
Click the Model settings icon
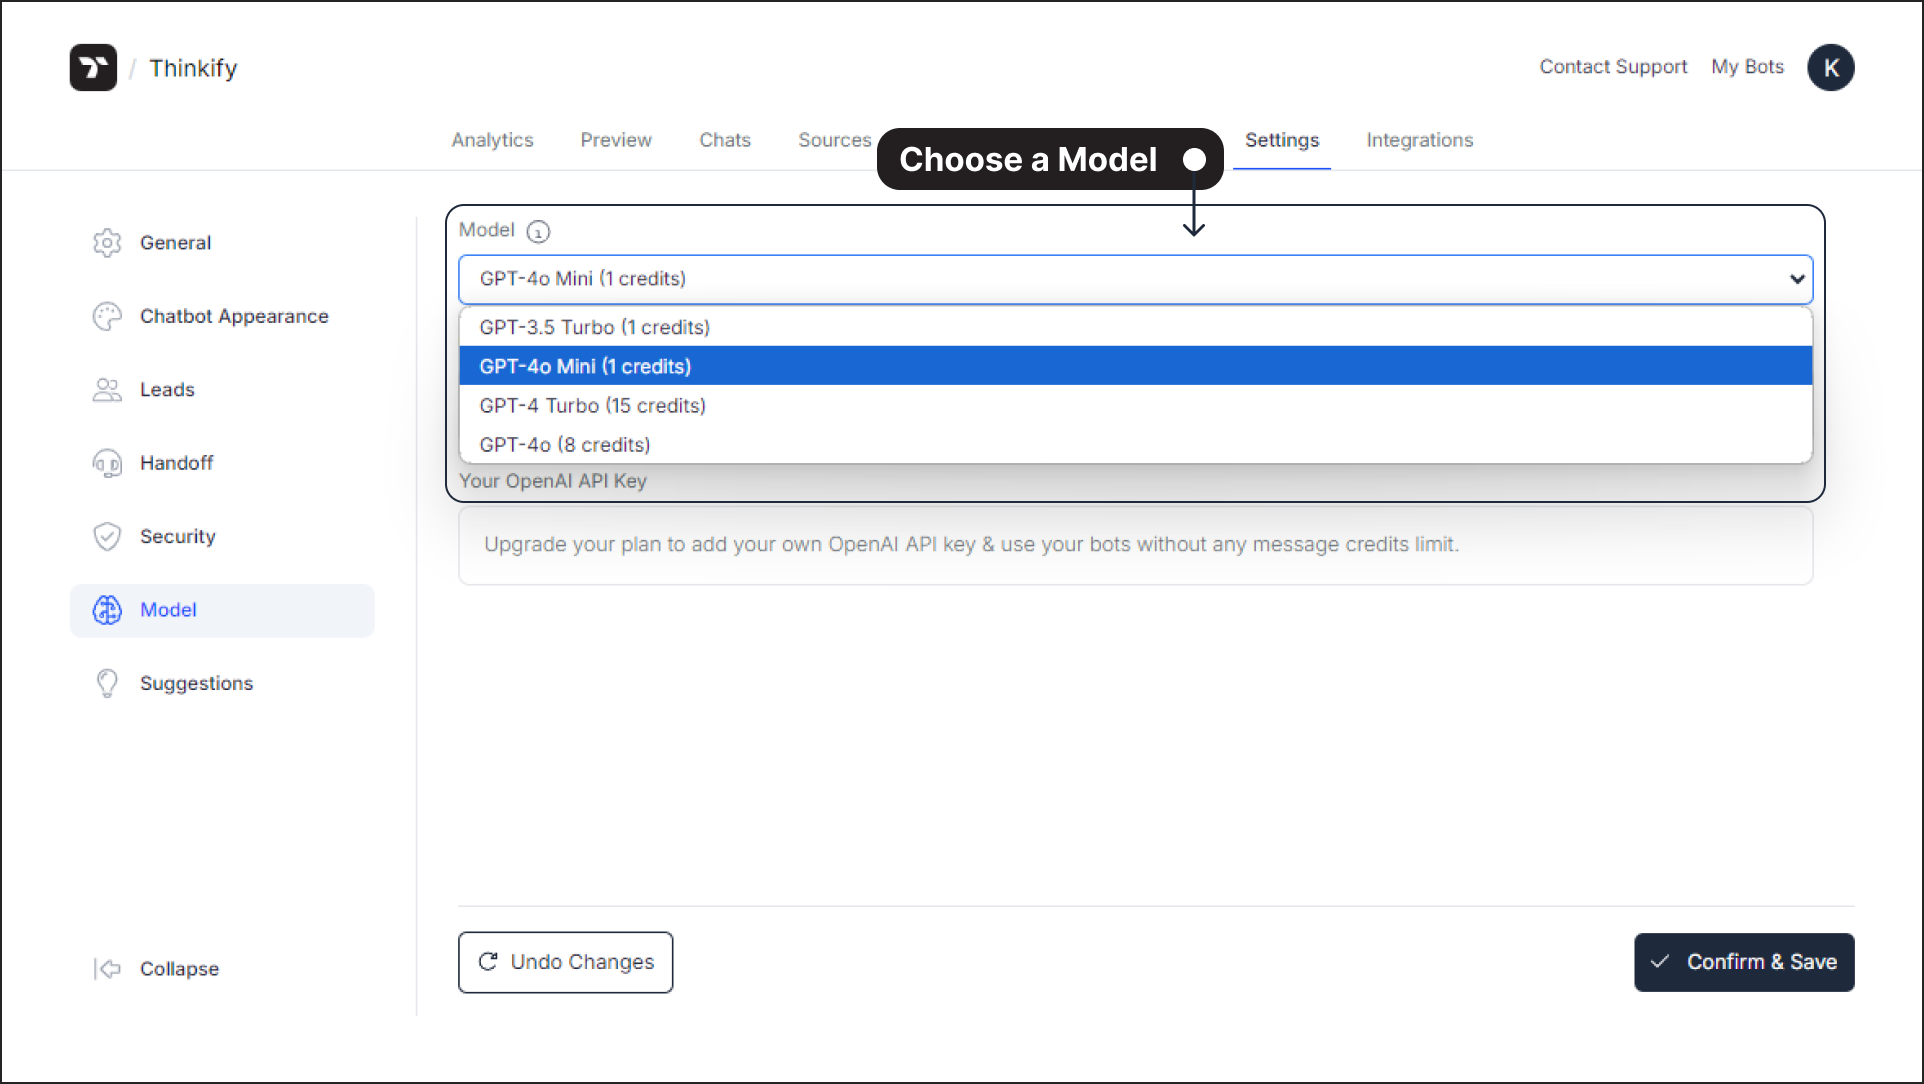tap(106, 609)
